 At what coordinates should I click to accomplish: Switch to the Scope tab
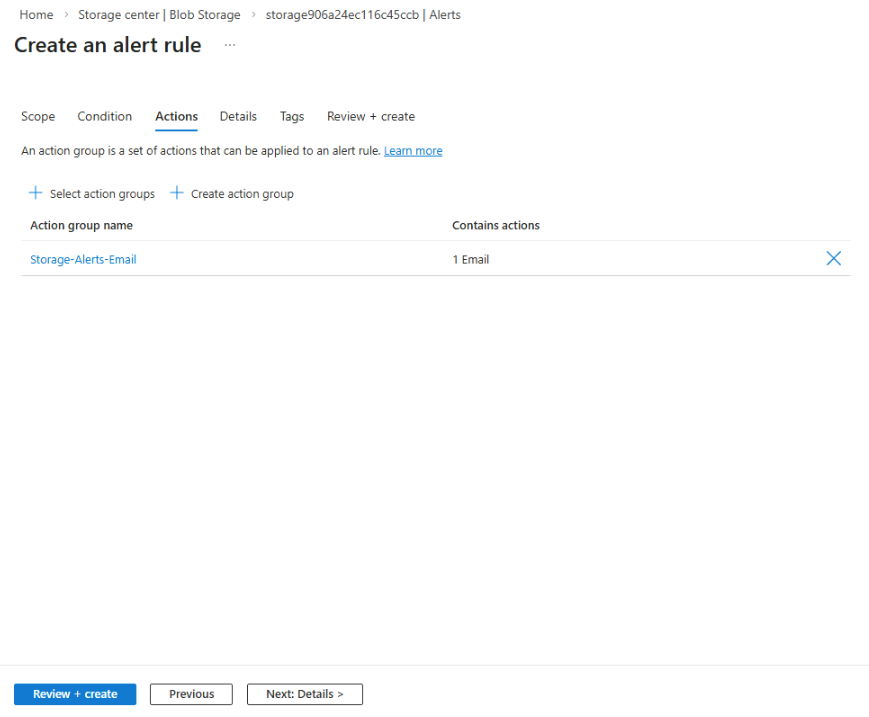coord(38,117)
